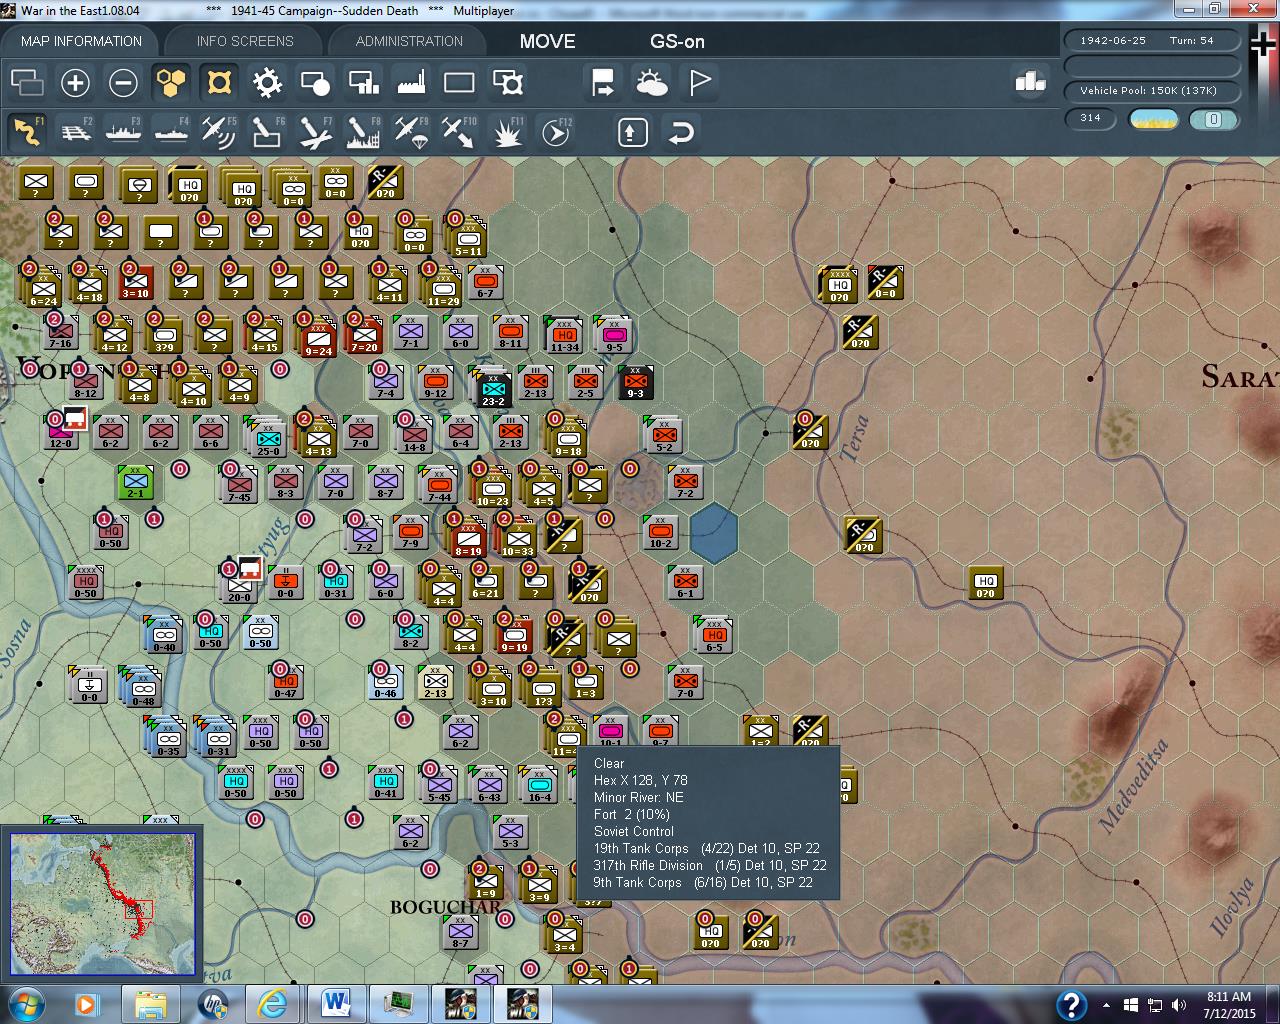Image resolution: width=1280 pixels, height=1024 pixels.
Task: Toggle the factory display icon
Action: (x=411, y=82)
